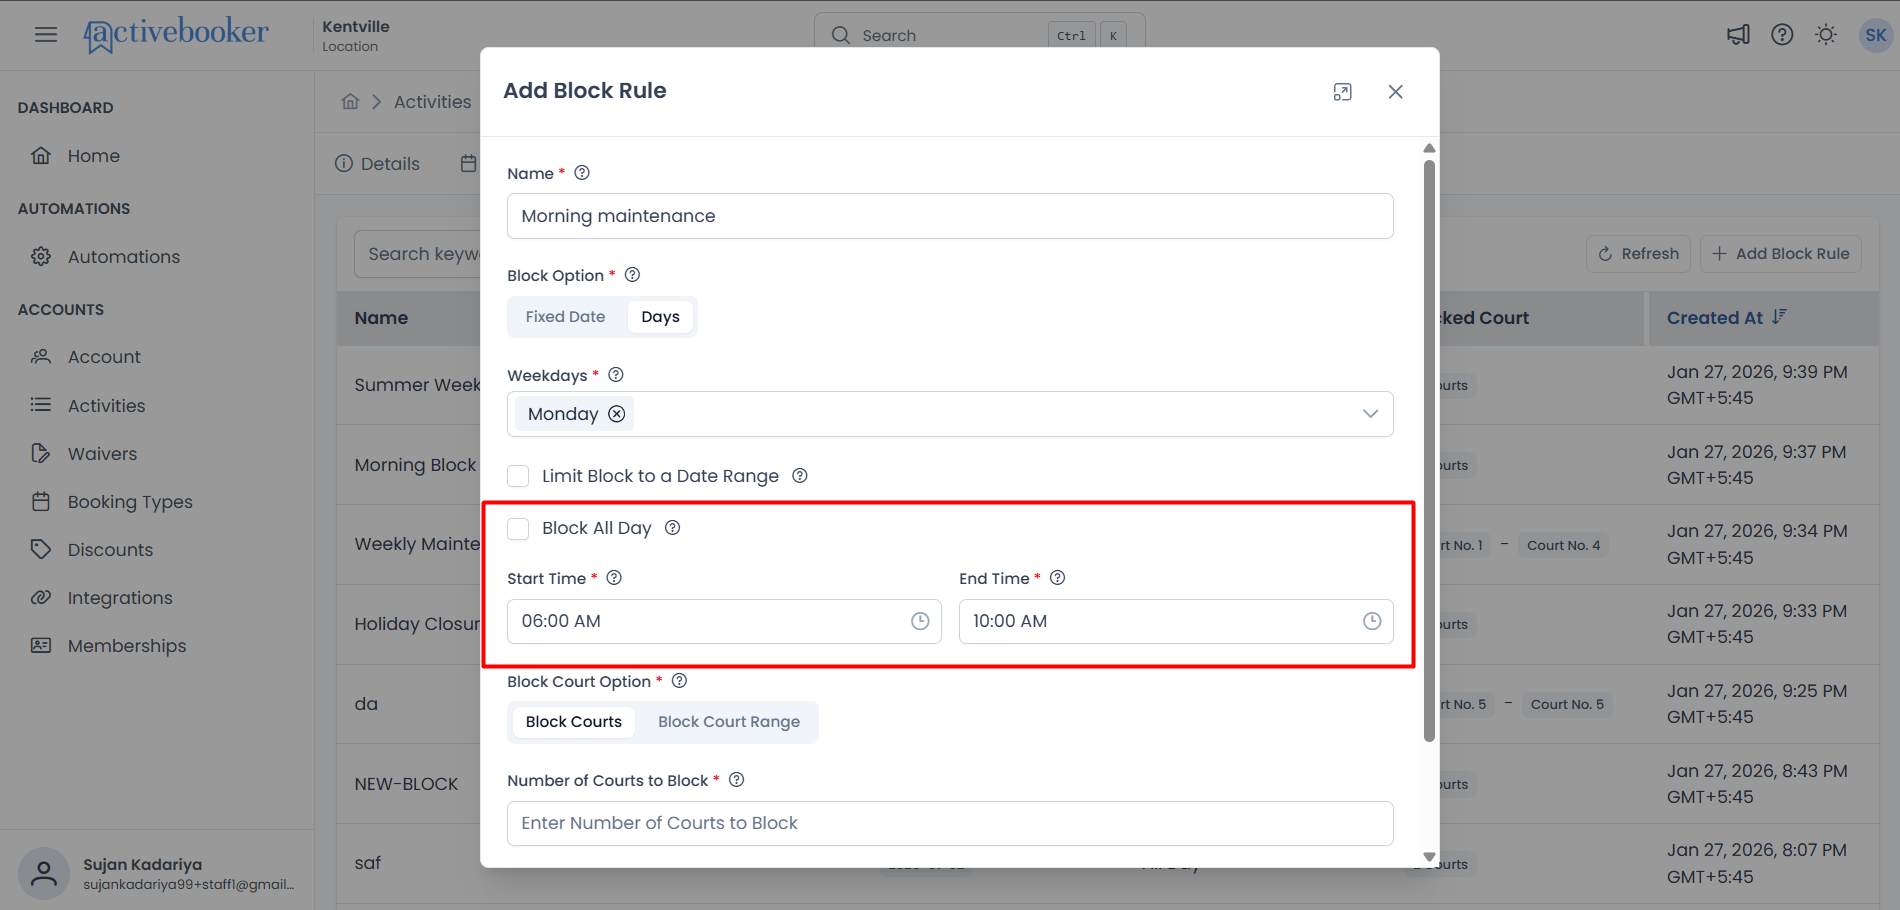Open the announcements megaphone icon
The height and width of the screenshot is (910, 1900).
pyautogui.click(x=1739, y=35)
